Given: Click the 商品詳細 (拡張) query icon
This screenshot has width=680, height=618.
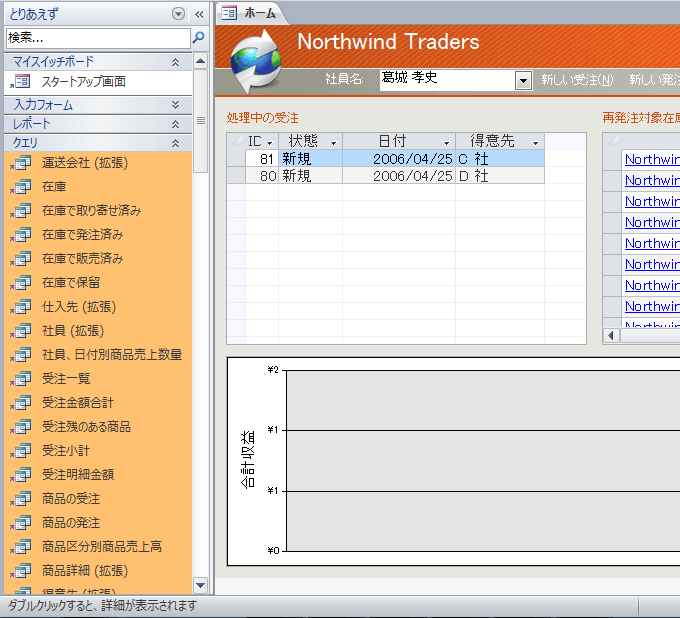Looking at the screenshot, I should [21, 571].
